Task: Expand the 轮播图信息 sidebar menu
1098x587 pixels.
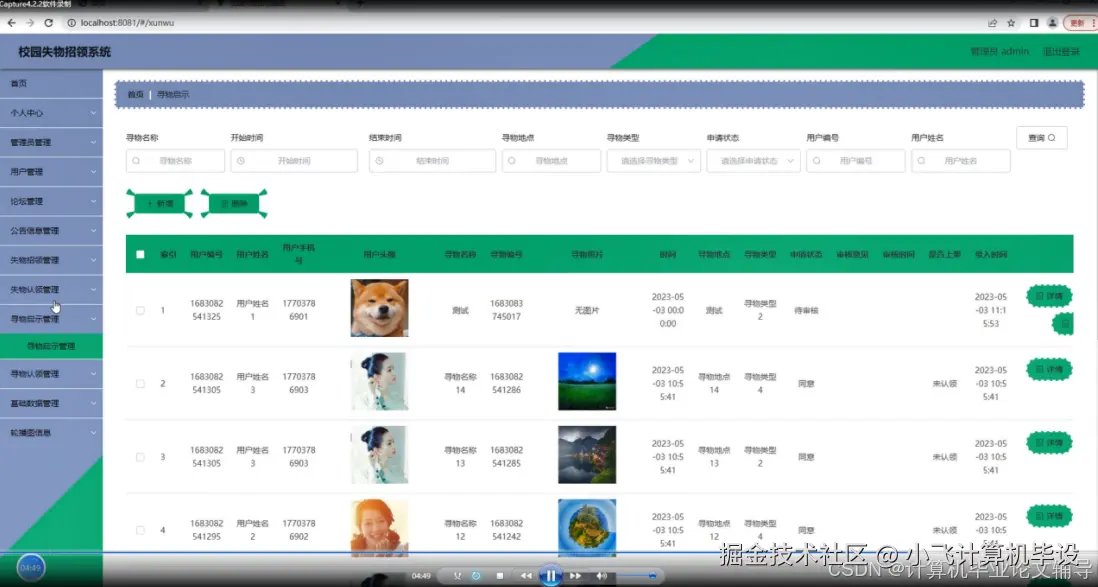Action: pyautogui.click(x=51, y=433)
